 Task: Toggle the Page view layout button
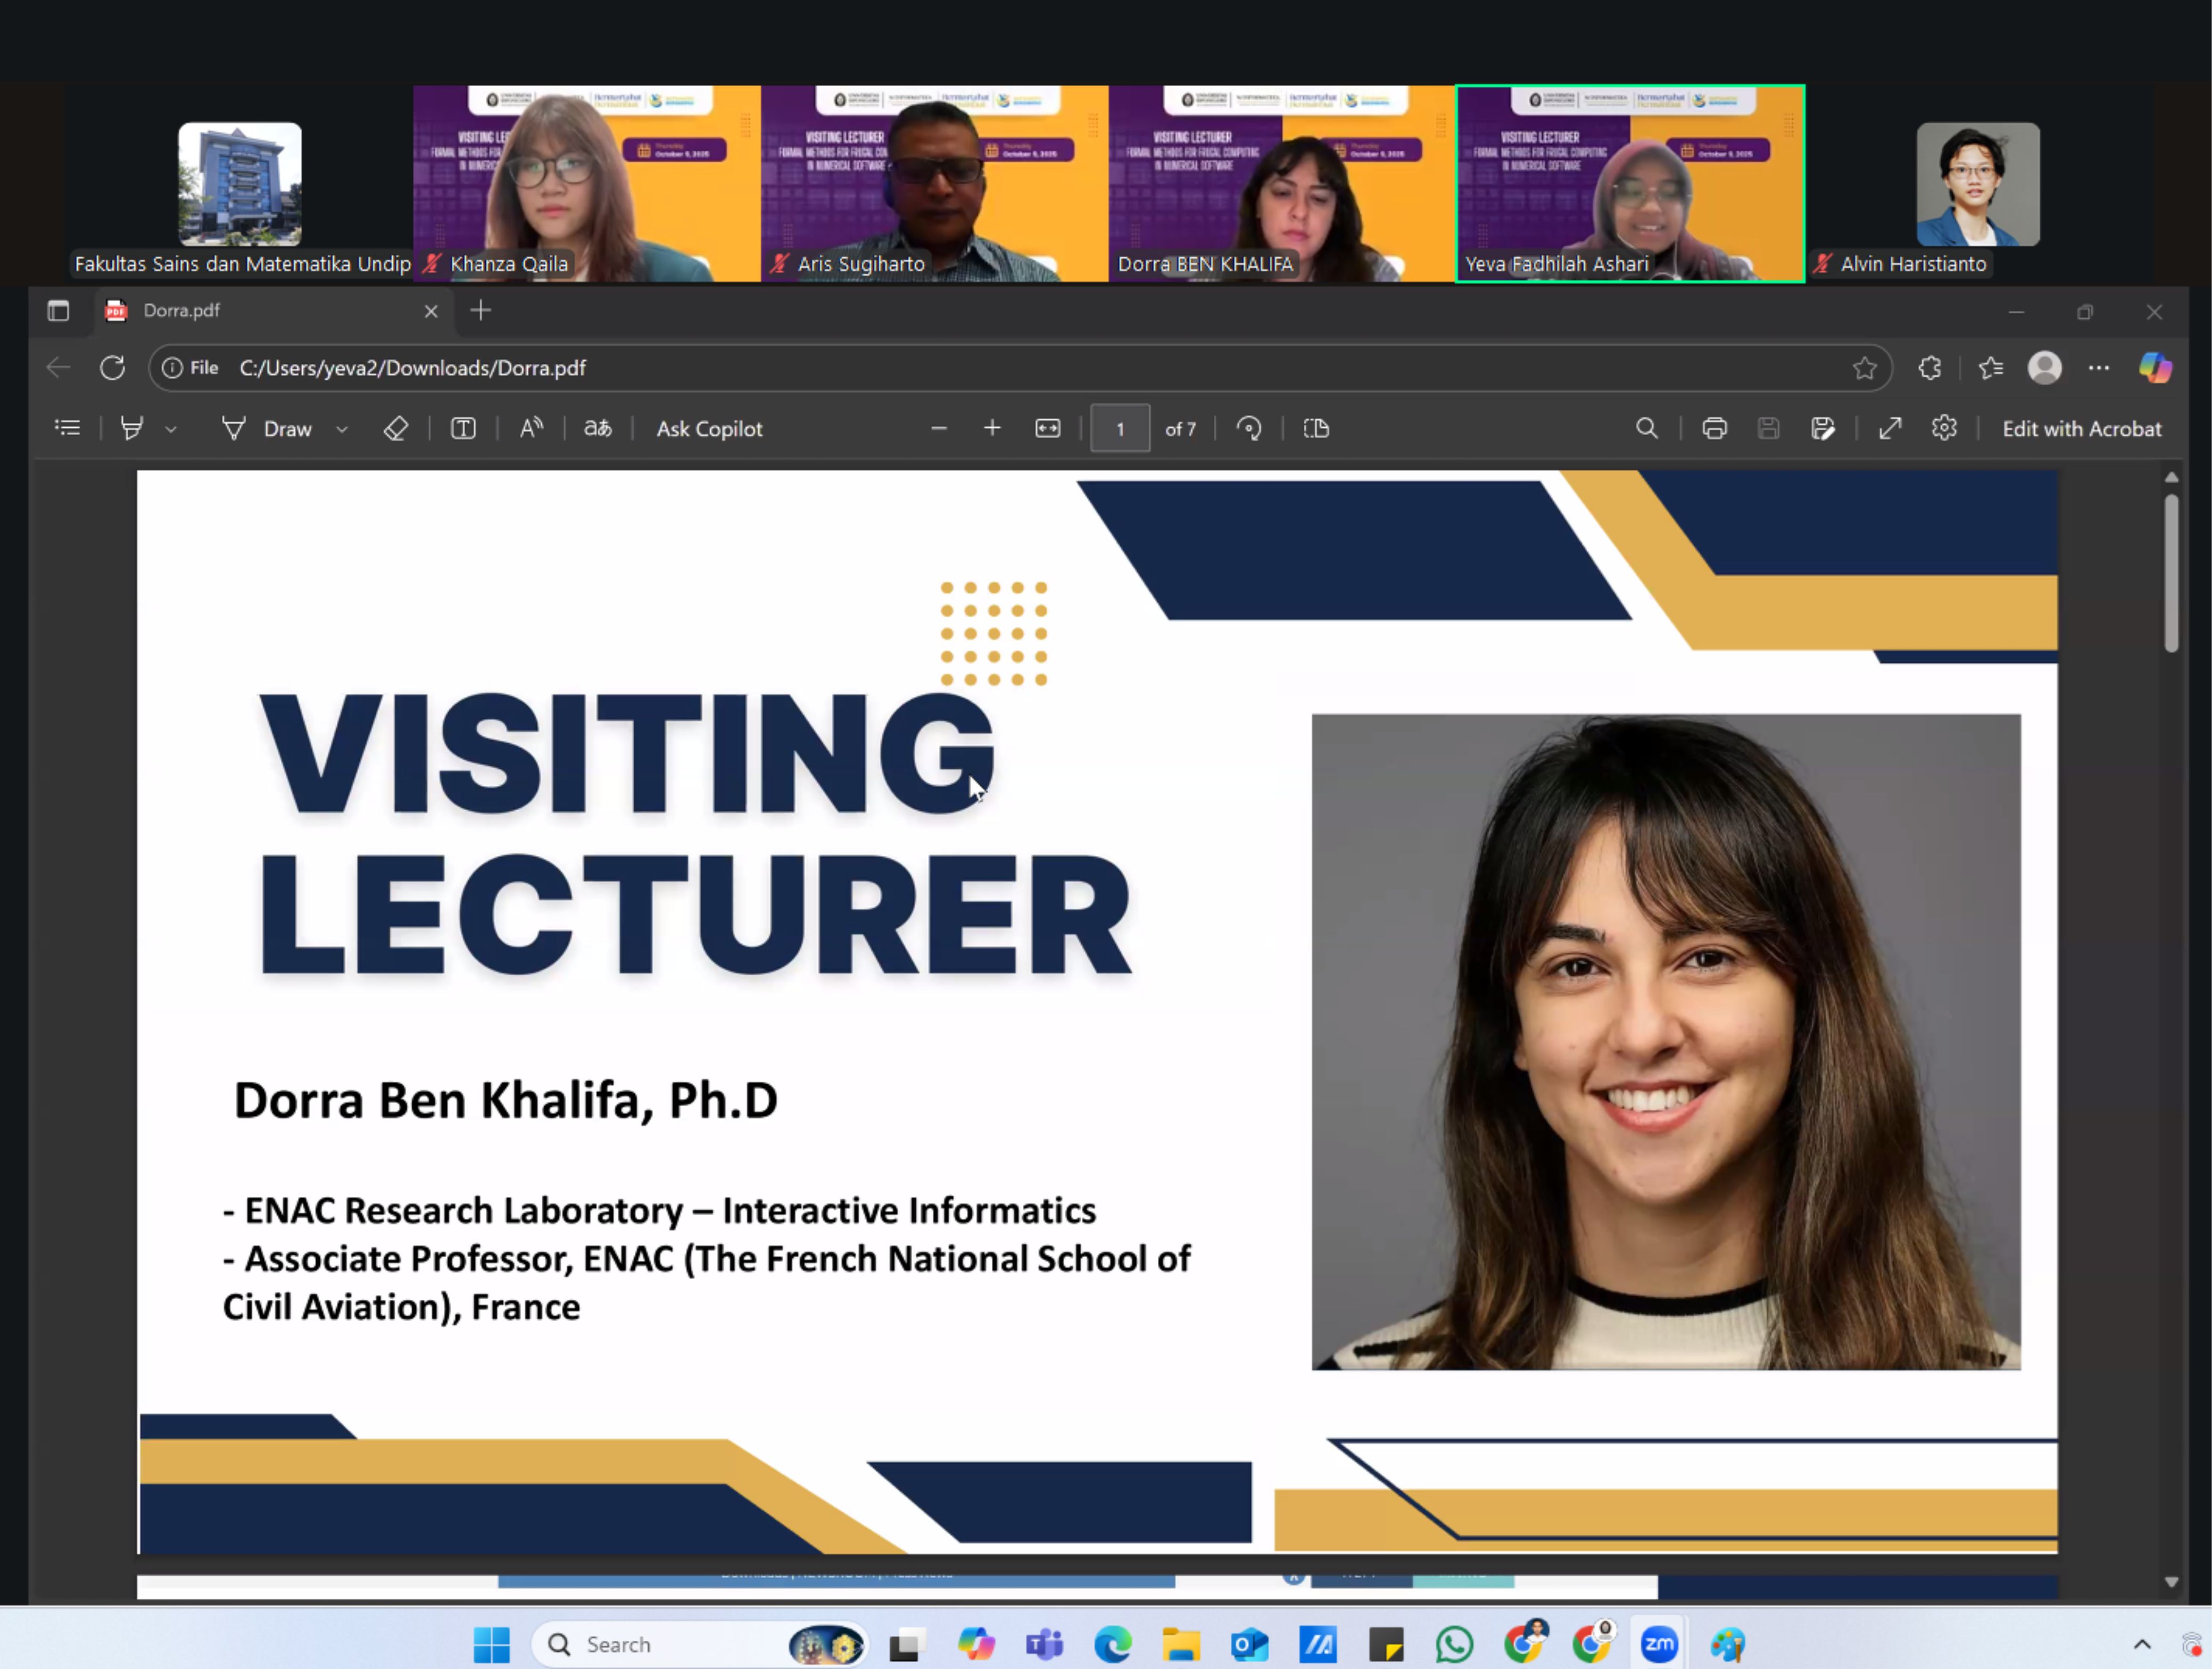(1316, 429)
